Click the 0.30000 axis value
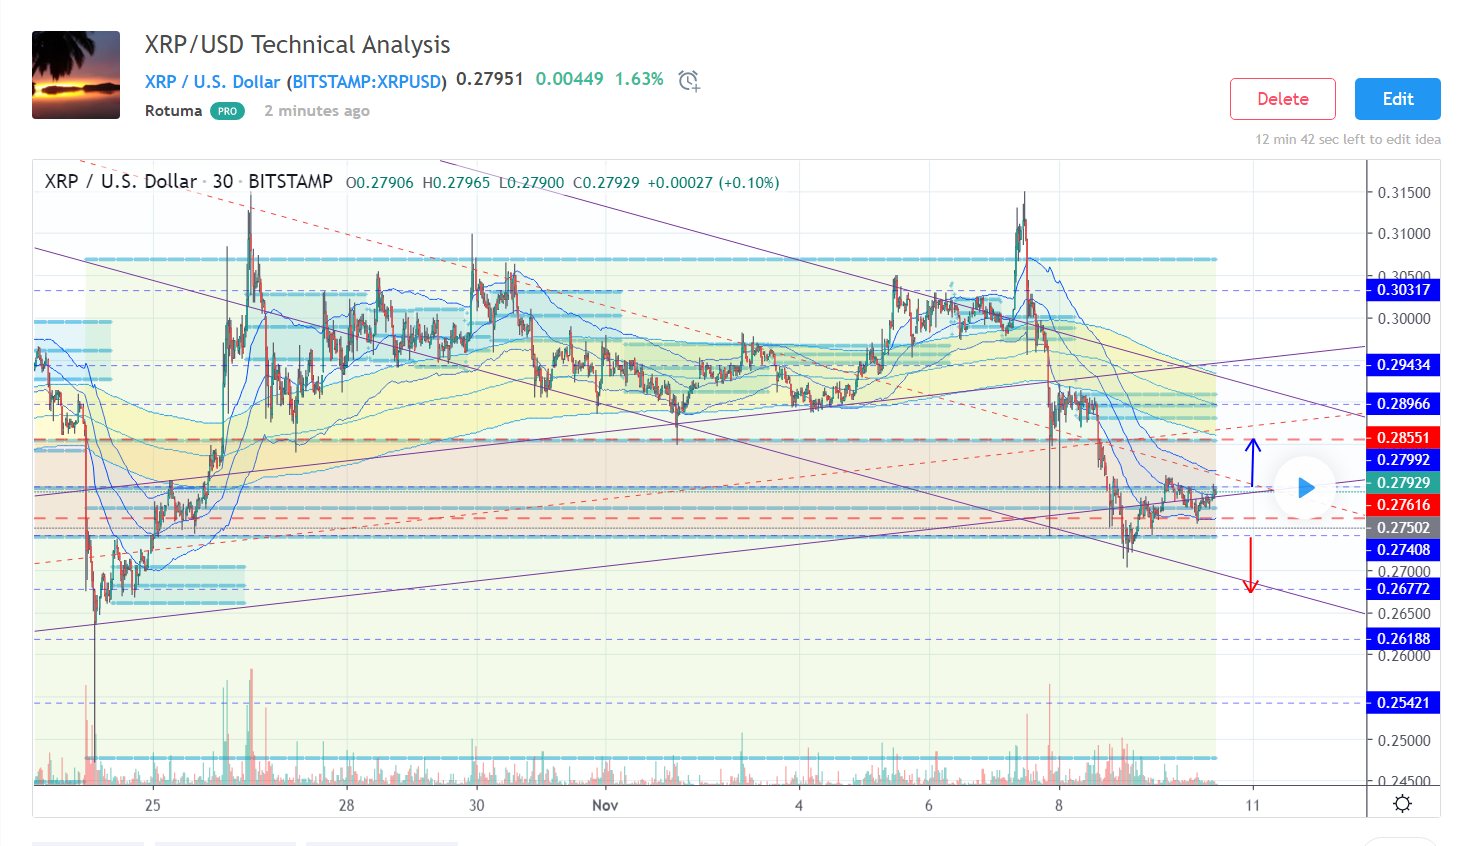 [1404, 319]
